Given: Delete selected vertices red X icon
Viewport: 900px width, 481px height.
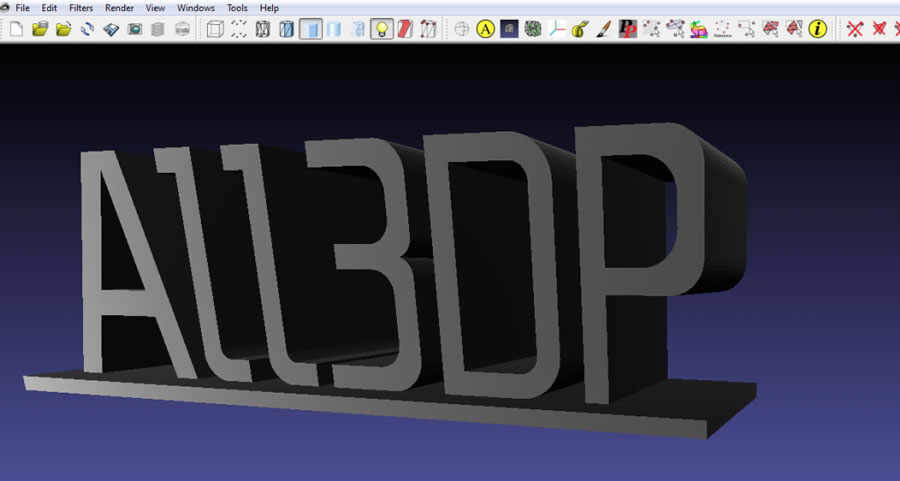Looking at the screenshot, I should pos(855,29).
